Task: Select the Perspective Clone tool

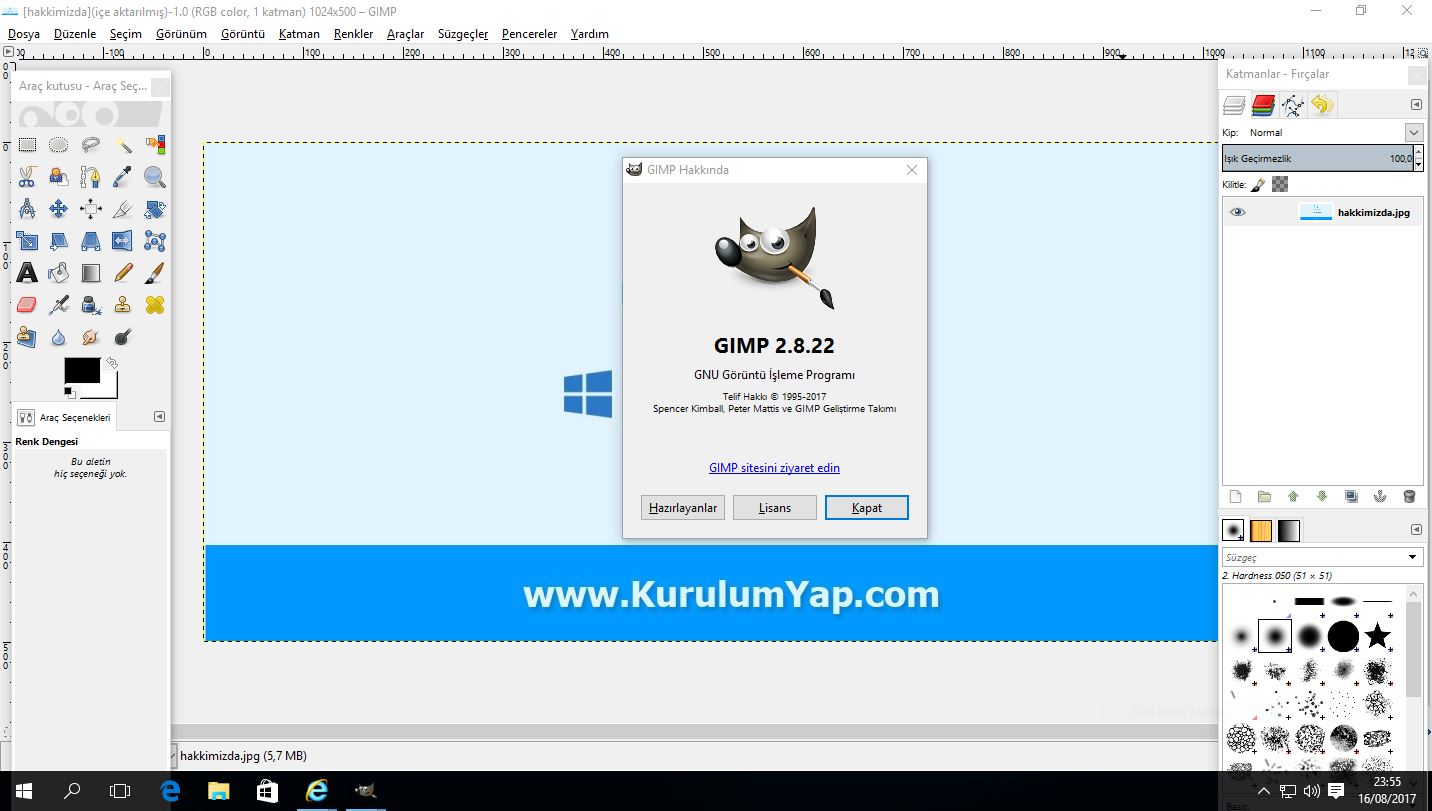Action: [27, 337]
